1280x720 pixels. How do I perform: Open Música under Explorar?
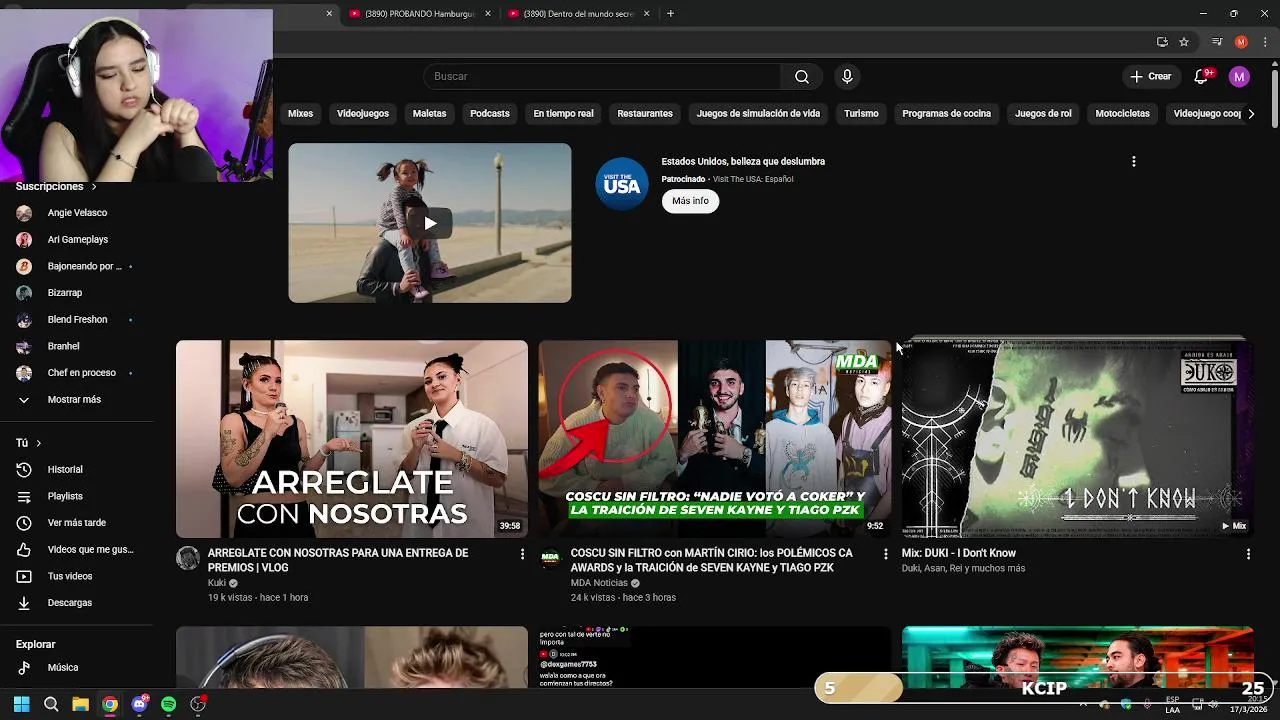tap(77, 668)
